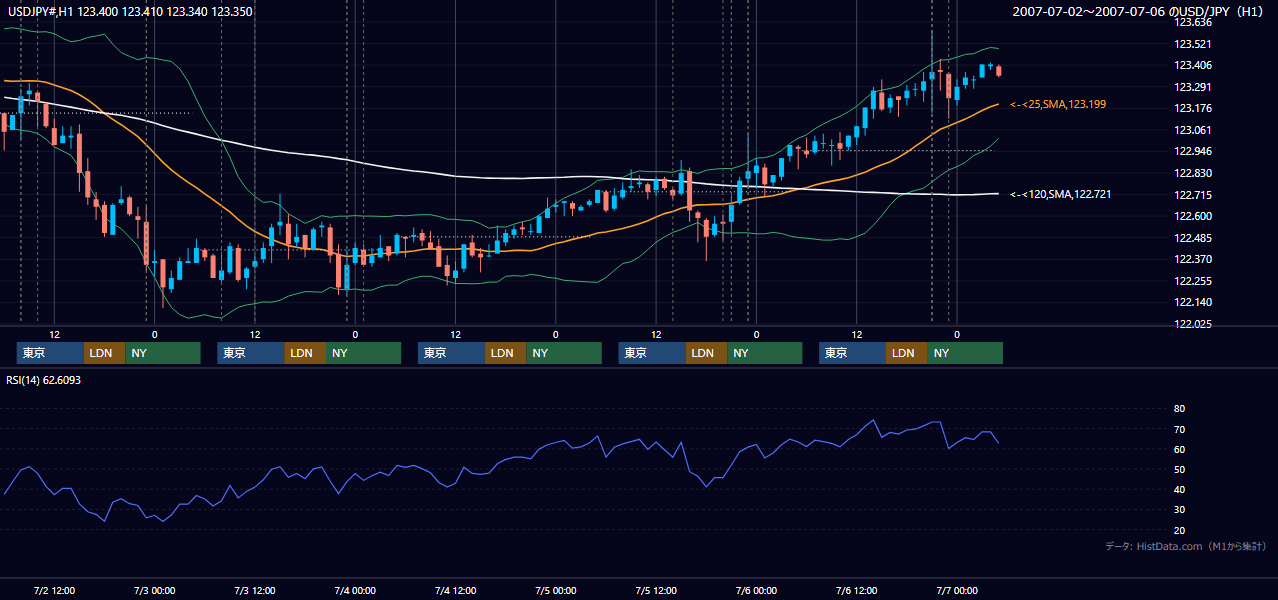Click RSI scale value 60
Viewport: 1278px width, 600px height.
point(1179,449)
